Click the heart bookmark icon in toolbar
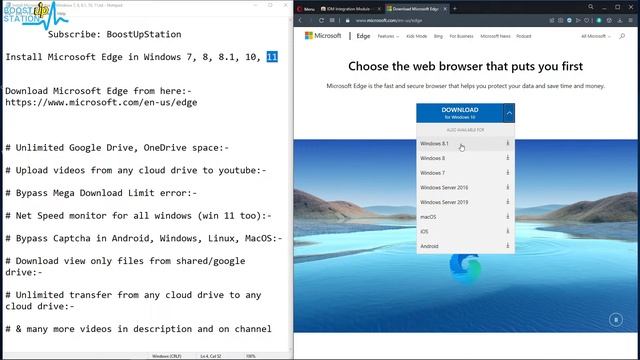The height and width of the screenshot is (360, 640). pyautogui.click(x=587, y=20)
